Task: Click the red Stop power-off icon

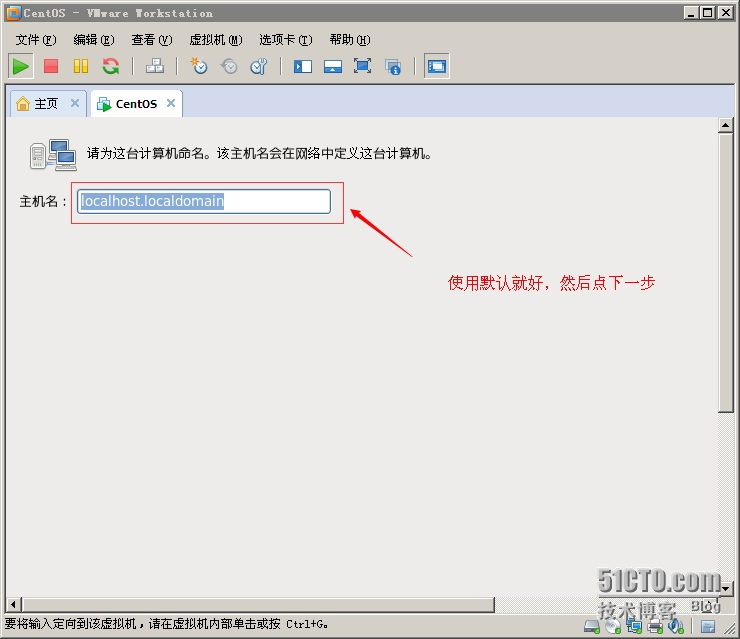Action: point(50,66)
